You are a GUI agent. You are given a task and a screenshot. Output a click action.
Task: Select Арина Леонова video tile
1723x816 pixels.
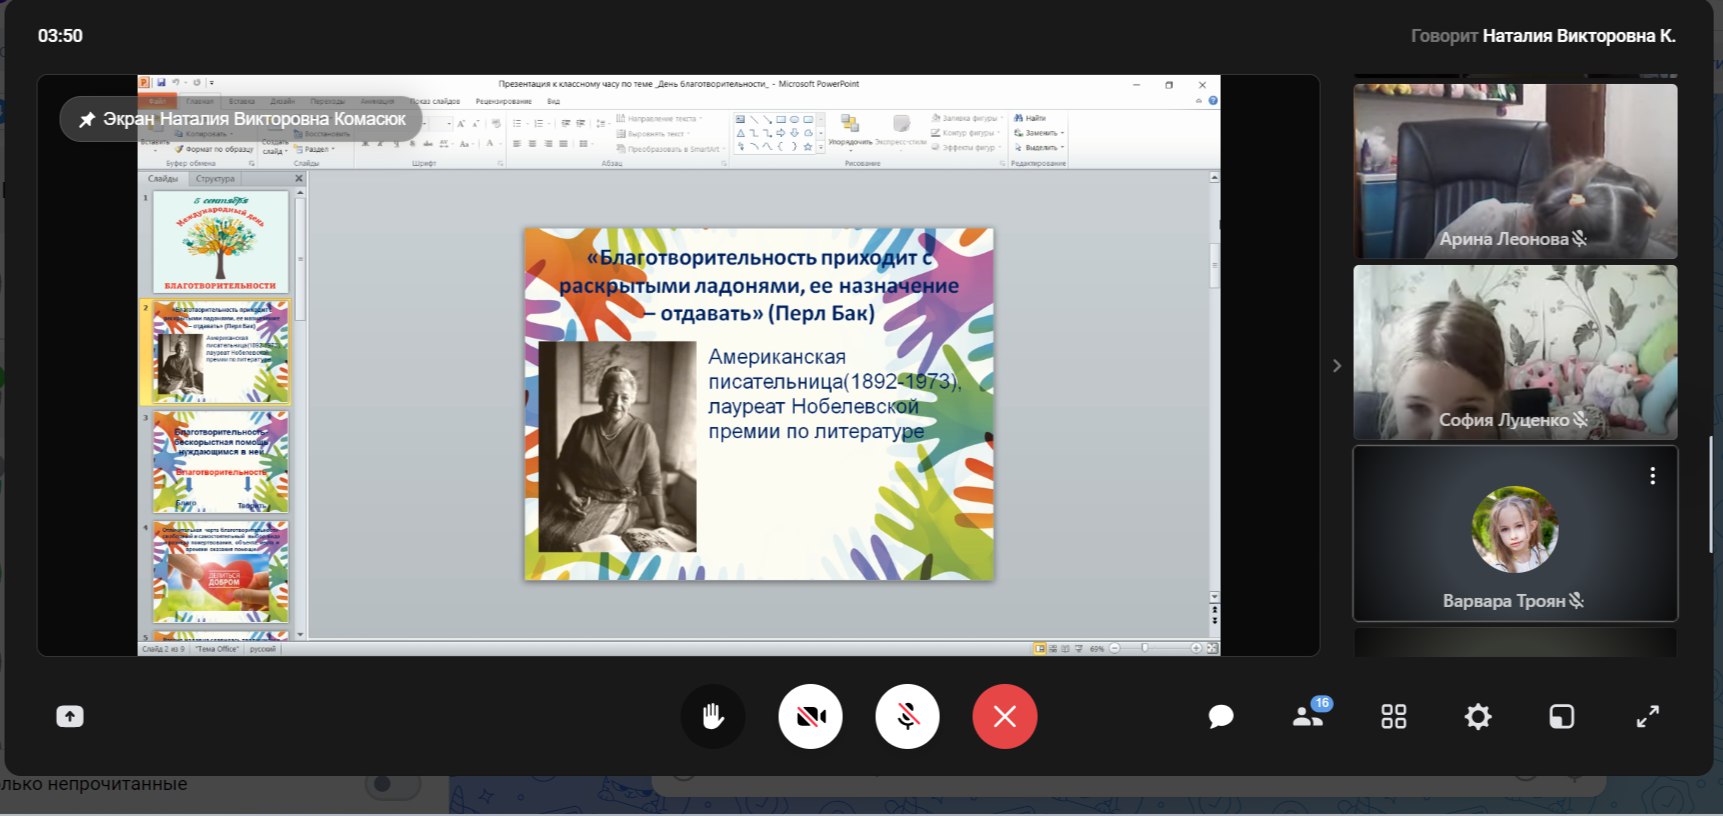pyautogui.click(x=1515, y=171)
